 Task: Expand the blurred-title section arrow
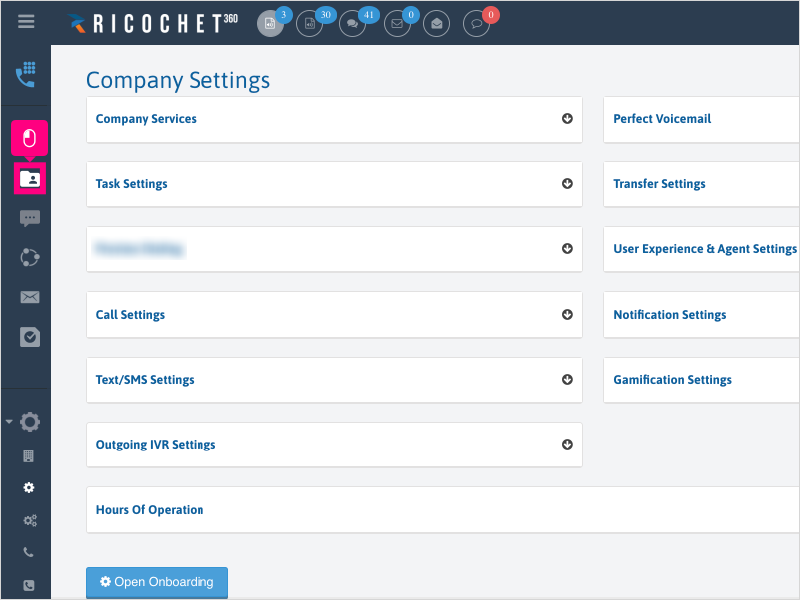tap(567, 248)
